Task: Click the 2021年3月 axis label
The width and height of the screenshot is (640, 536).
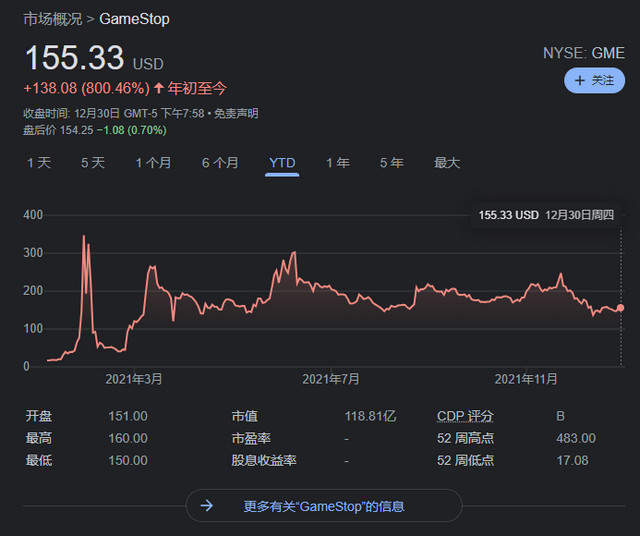Action: coord(134,379)
